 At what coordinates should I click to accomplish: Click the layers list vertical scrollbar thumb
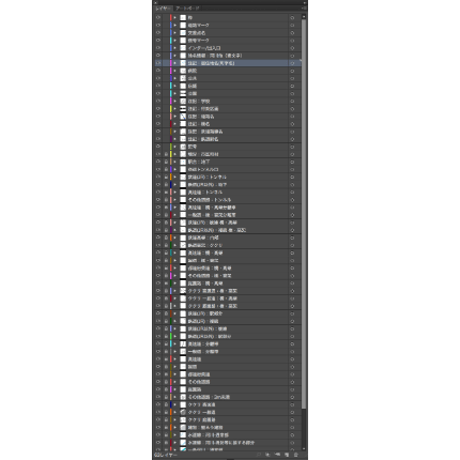(x=304, y=213)
